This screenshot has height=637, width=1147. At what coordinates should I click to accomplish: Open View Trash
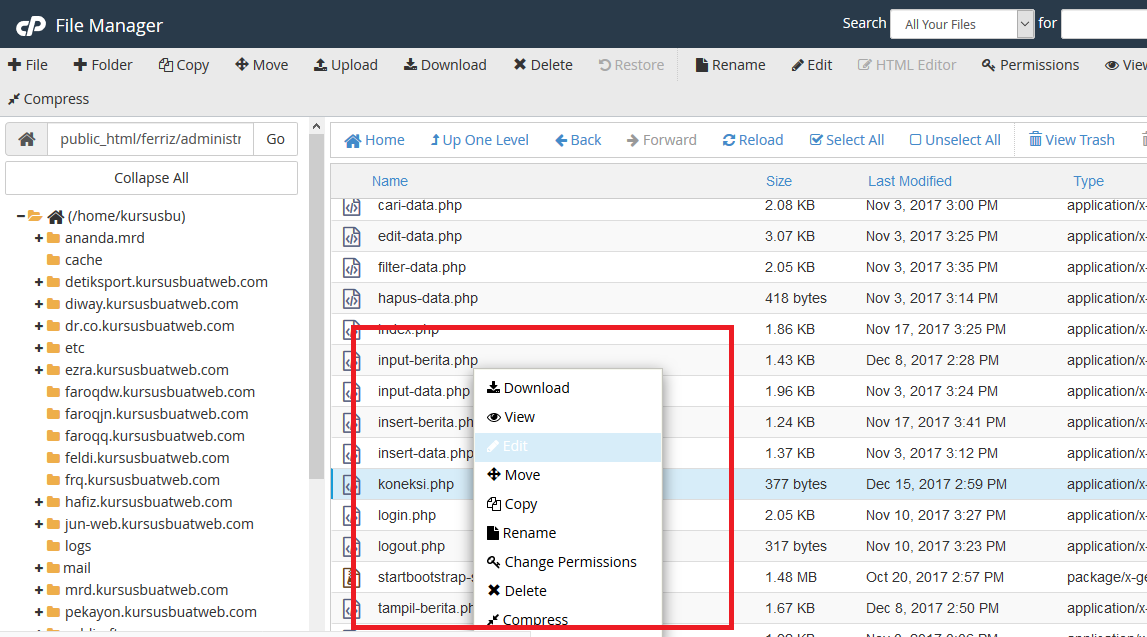point(1071,140)
